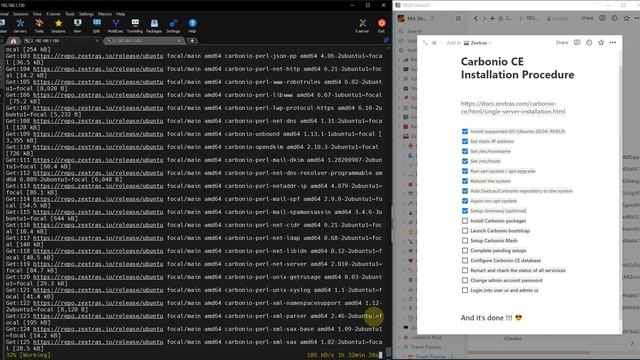
Task: Check Complete pending setups
Action: tap(464, 251)
